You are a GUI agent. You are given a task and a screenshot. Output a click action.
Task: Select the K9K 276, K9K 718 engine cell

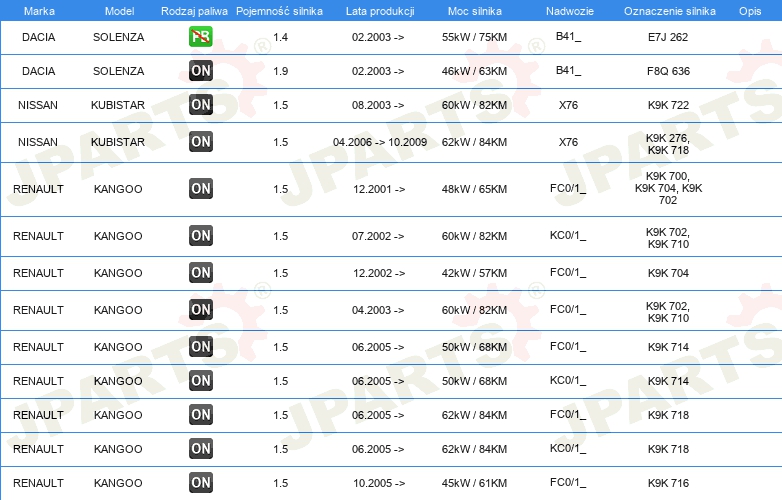point(668,144)
